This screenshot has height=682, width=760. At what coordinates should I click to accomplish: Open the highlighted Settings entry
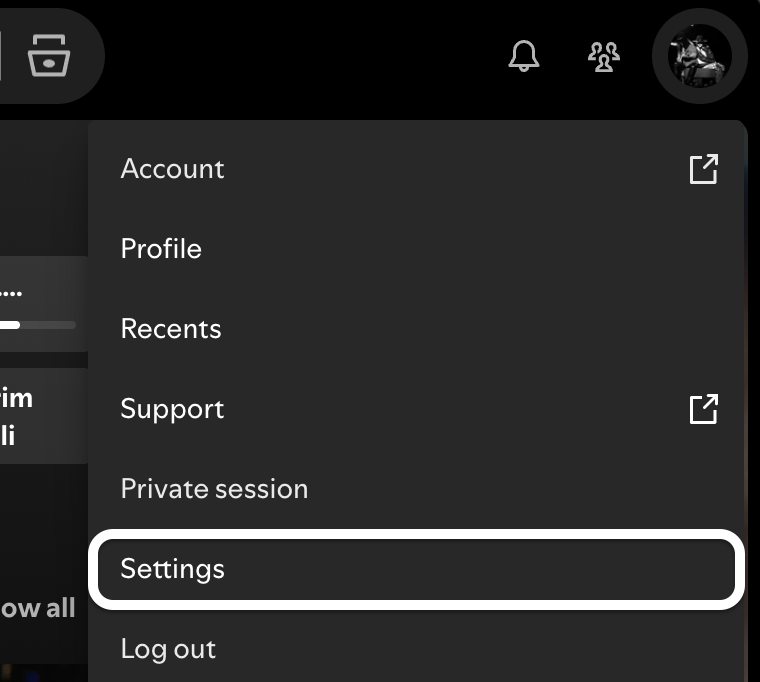[416, 569]
